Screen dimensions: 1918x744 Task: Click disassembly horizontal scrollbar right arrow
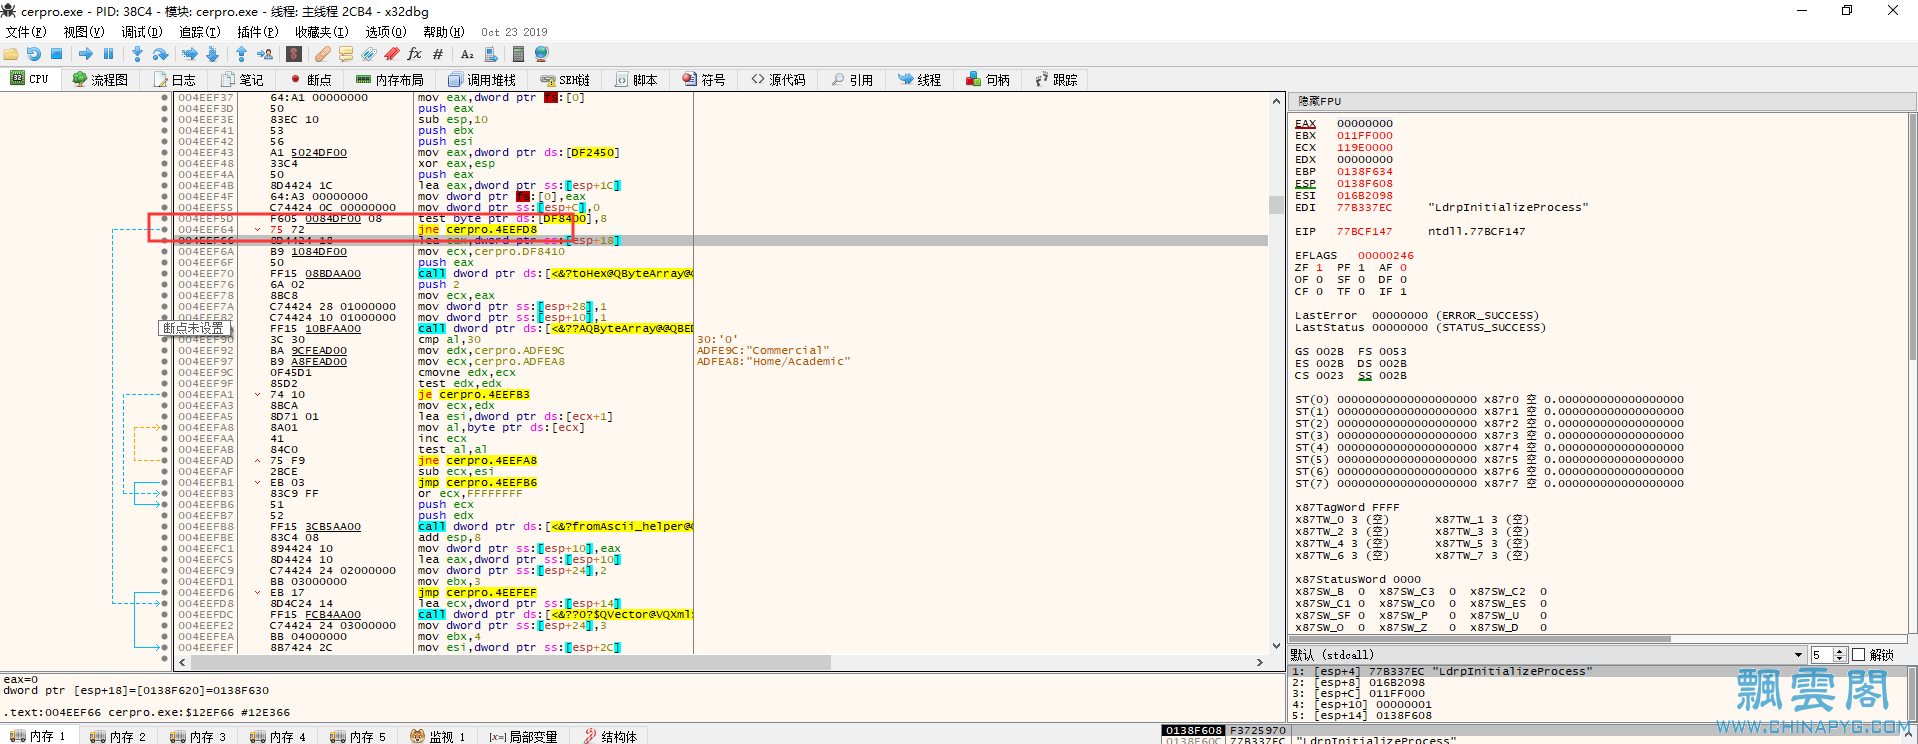1260,662
